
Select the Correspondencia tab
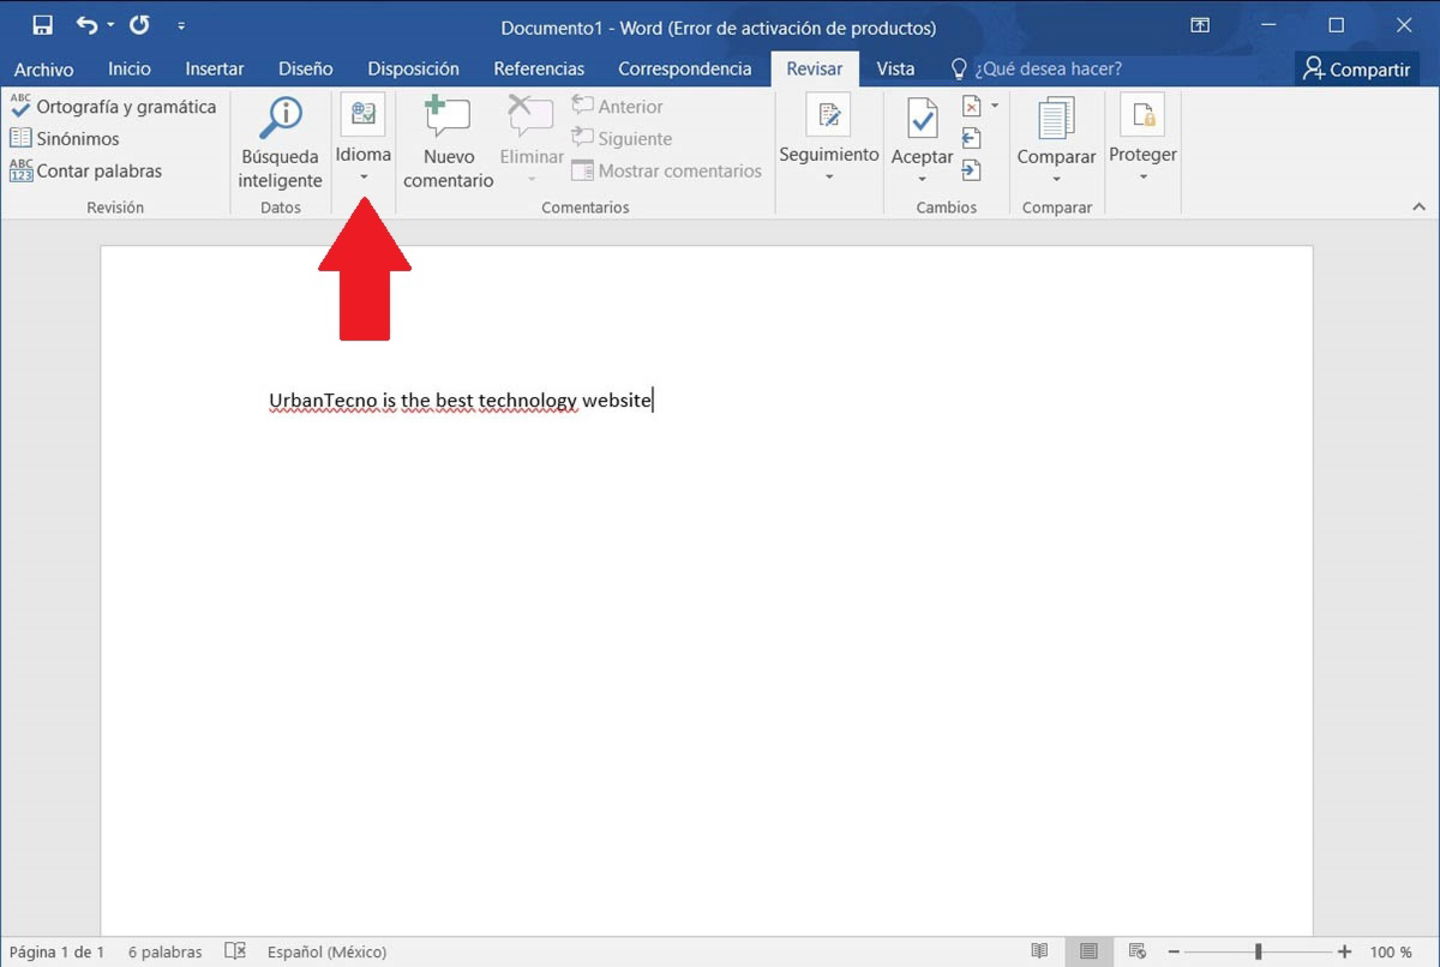[684, 69]
